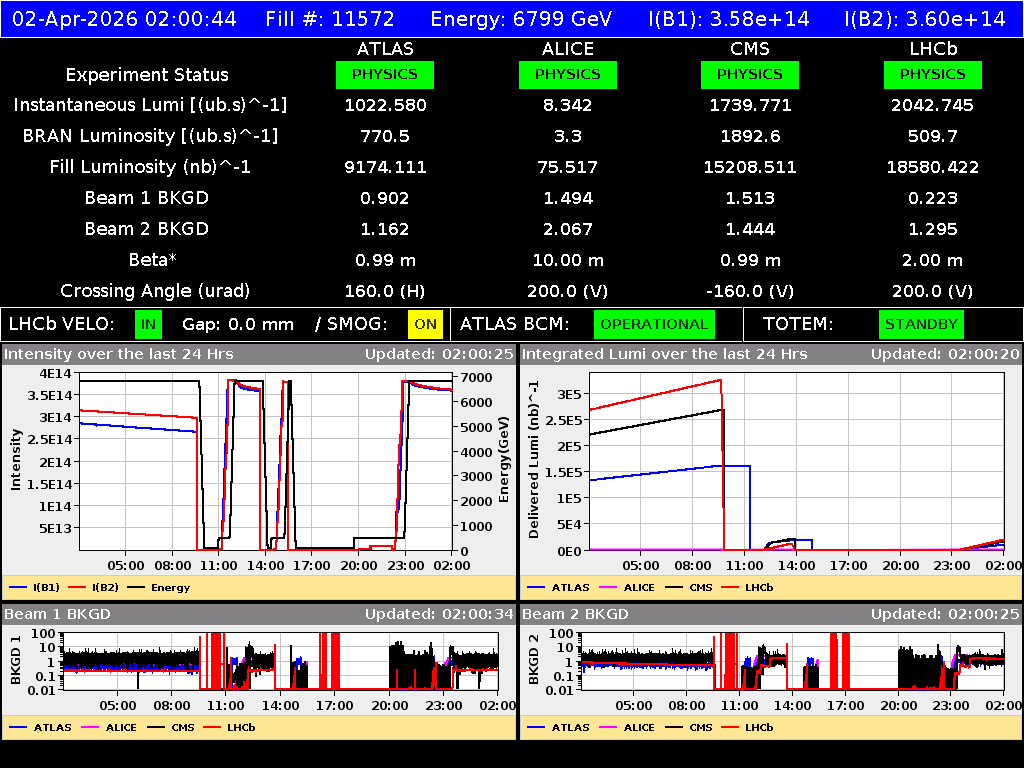Click the LHCb PHYSICS status indicator
This screenshot has height=768, width=1024.
click(932, 74)
